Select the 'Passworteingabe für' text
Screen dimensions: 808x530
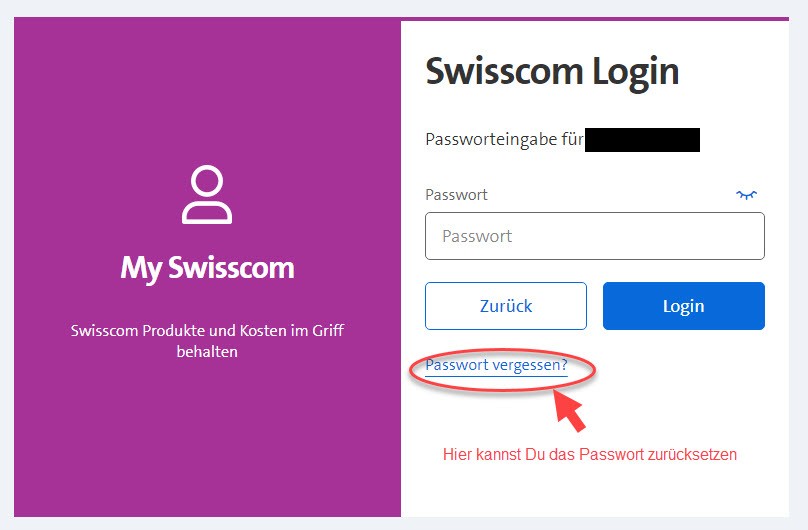click(x=504, y=140)
